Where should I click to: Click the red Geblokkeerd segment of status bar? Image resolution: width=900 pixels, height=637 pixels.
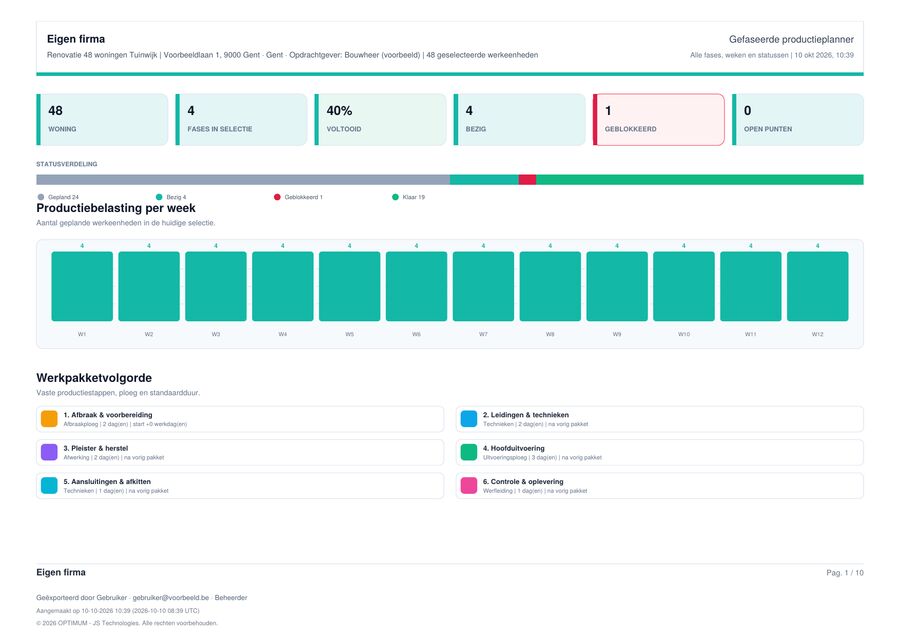(x=527, y=180)
